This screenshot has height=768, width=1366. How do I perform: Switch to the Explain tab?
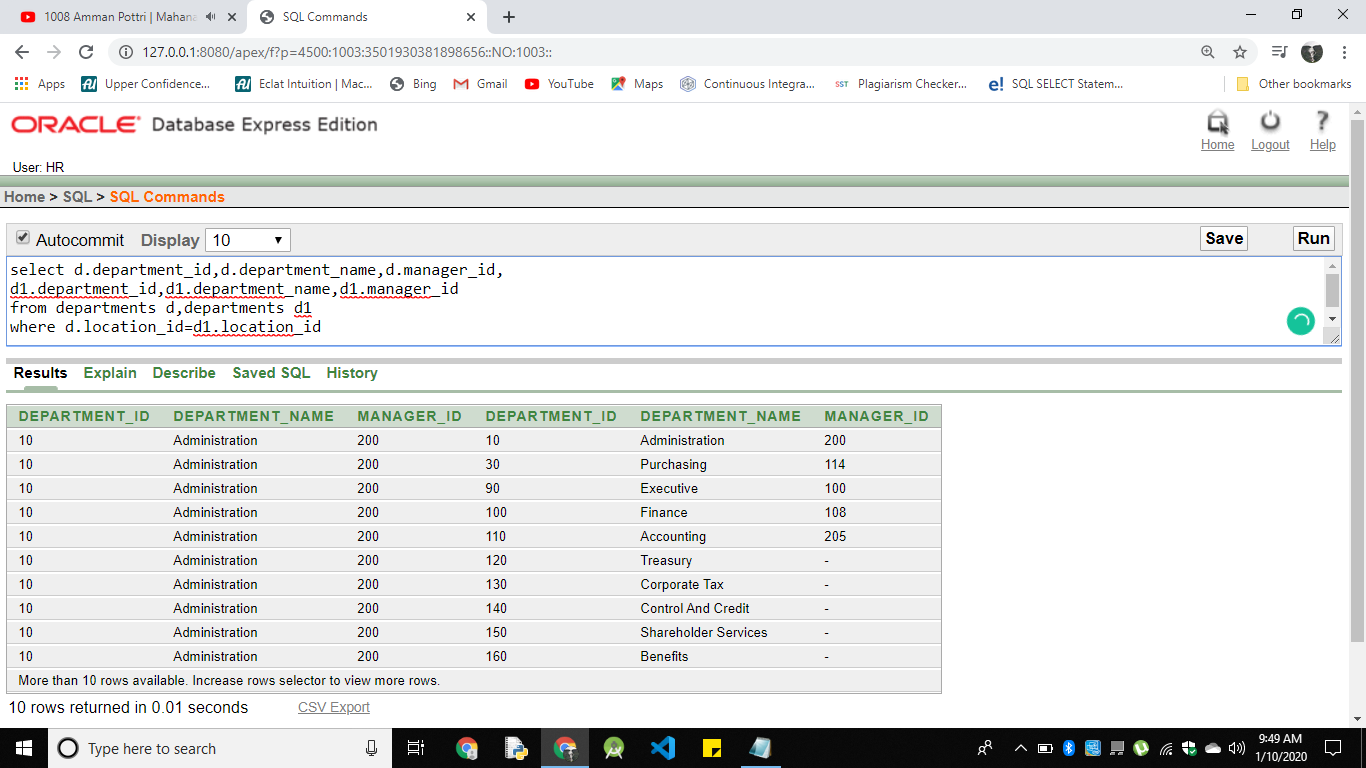point(110,373)
